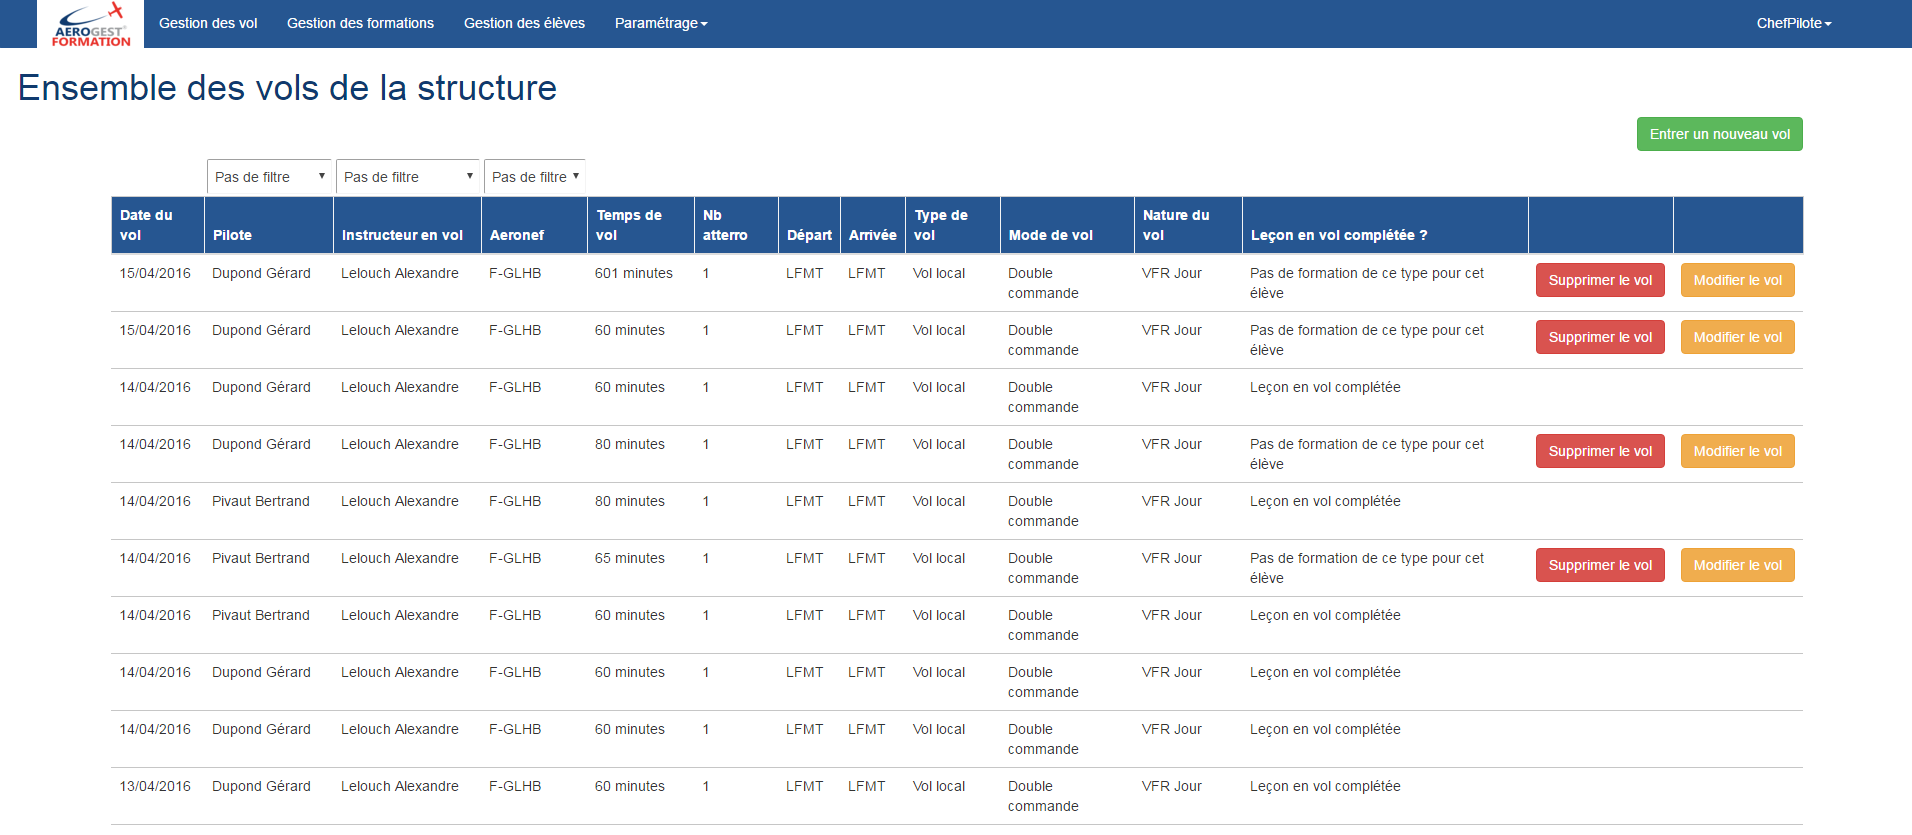Click Lelouch Alexandre in the 601 minutes row
This screenshot has height=835, width=1912.
[x=400, y=273]
